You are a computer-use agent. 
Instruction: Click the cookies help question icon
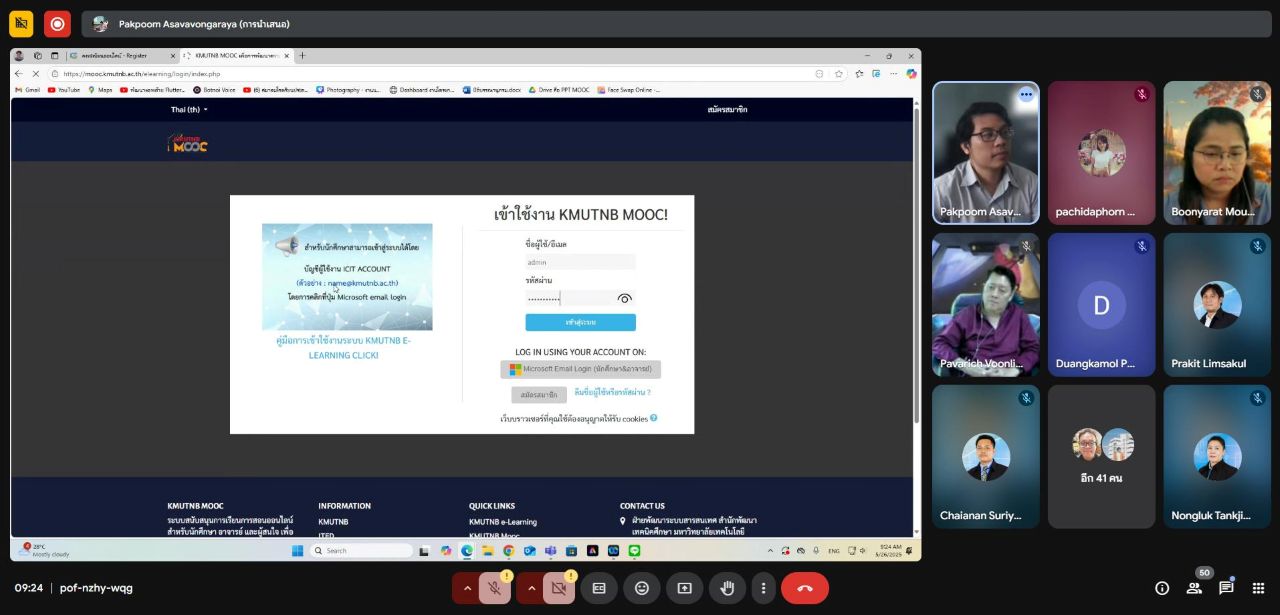[x=654, y=418]
